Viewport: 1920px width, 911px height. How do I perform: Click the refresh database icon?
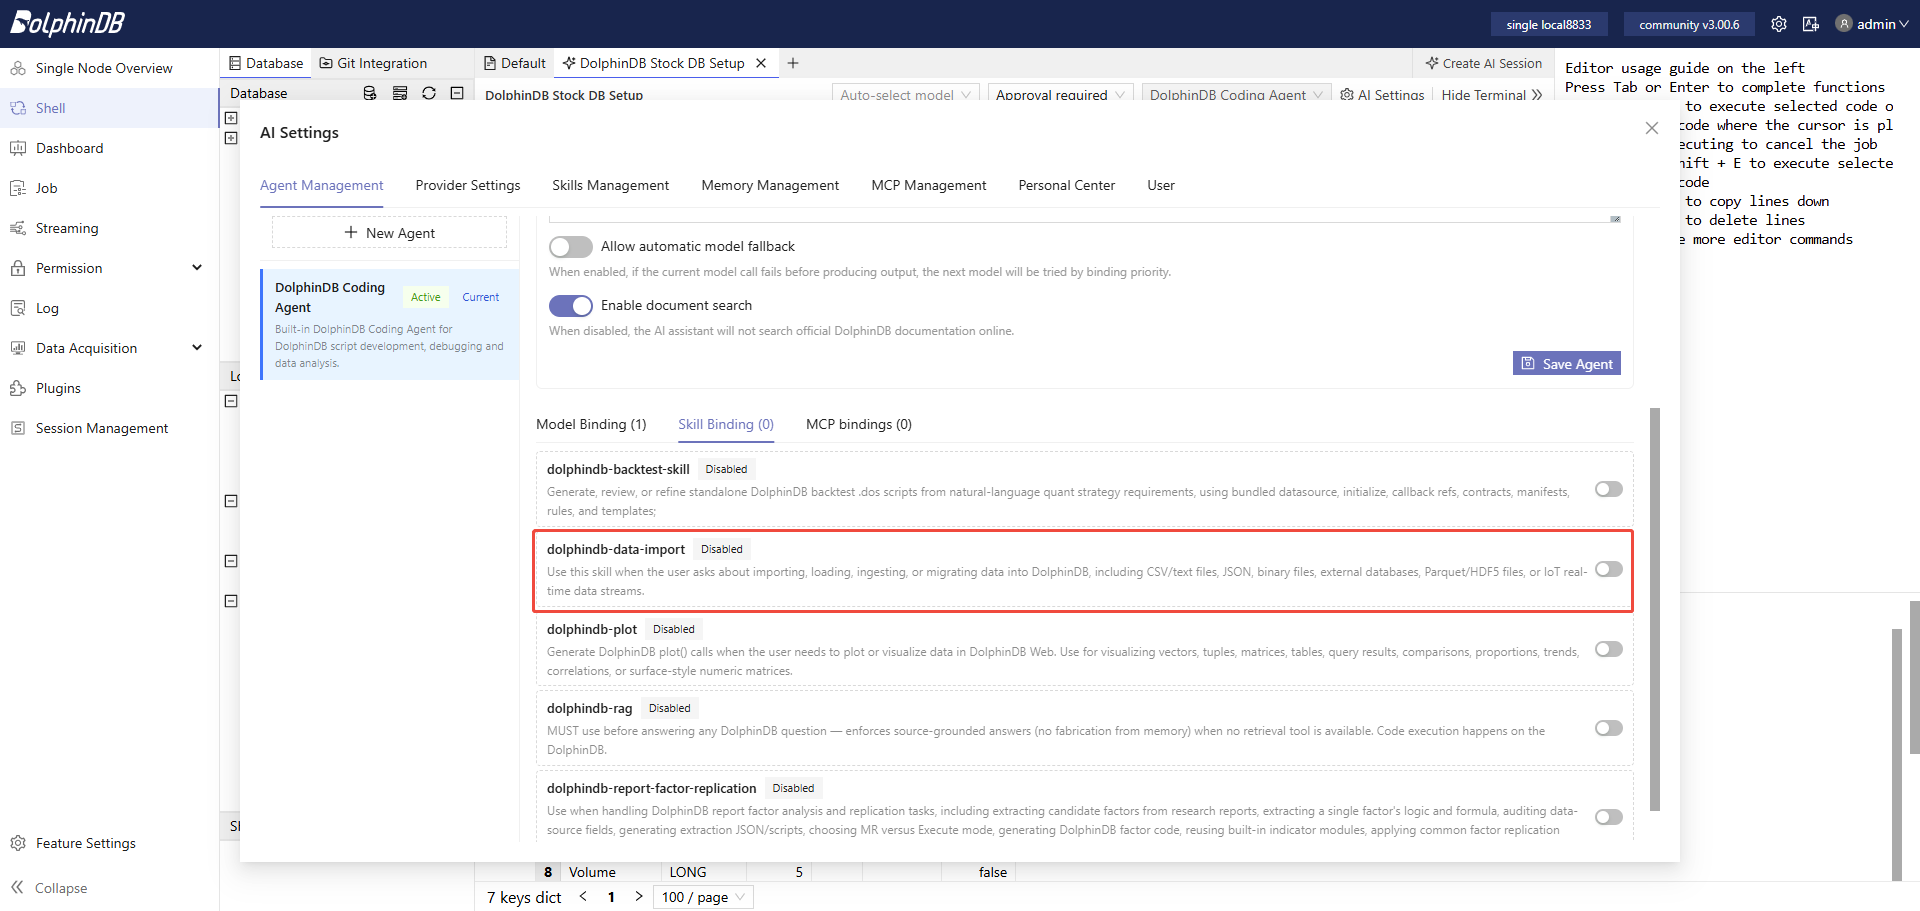[x=429, y=93]
